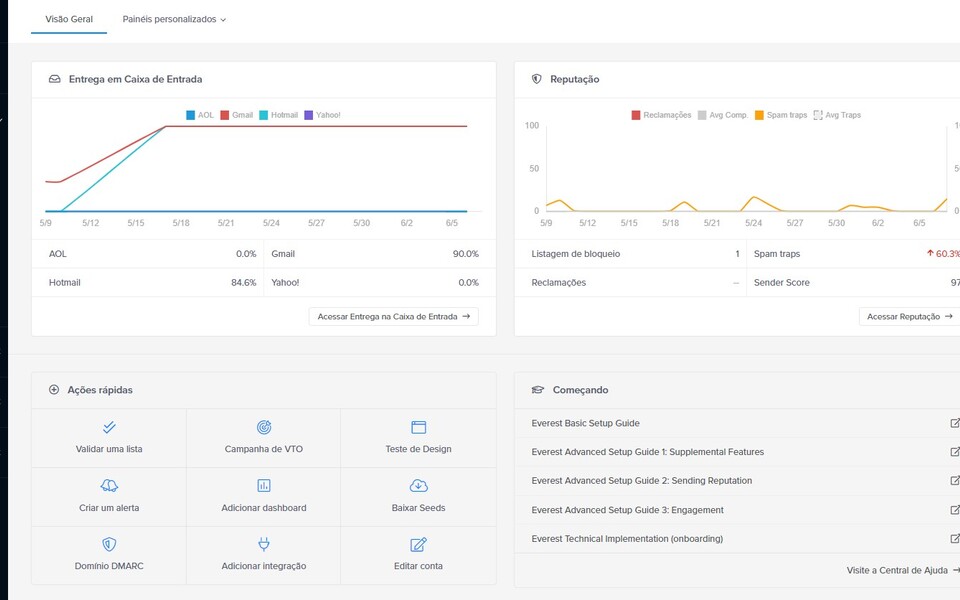Click the Adicionar integração label
The width and height of the screenshot is (960, 600).
[264, 566]
